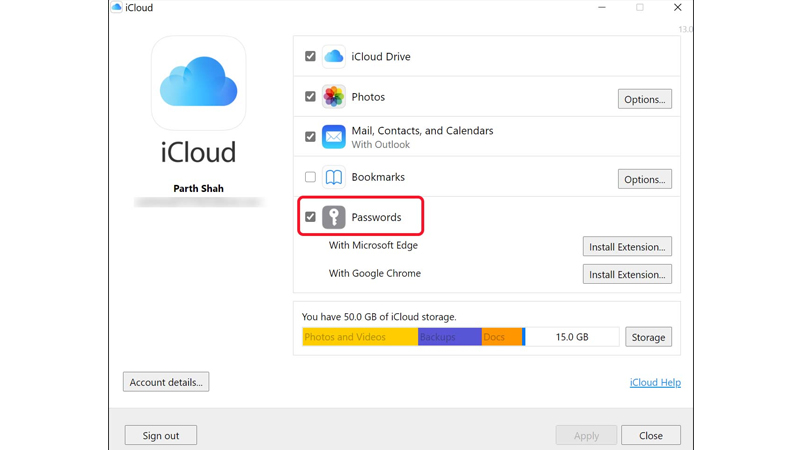Viewport: 800px width, 450px height.
Task: Uncheck the Photos checkbox
Action: (310, 96)
